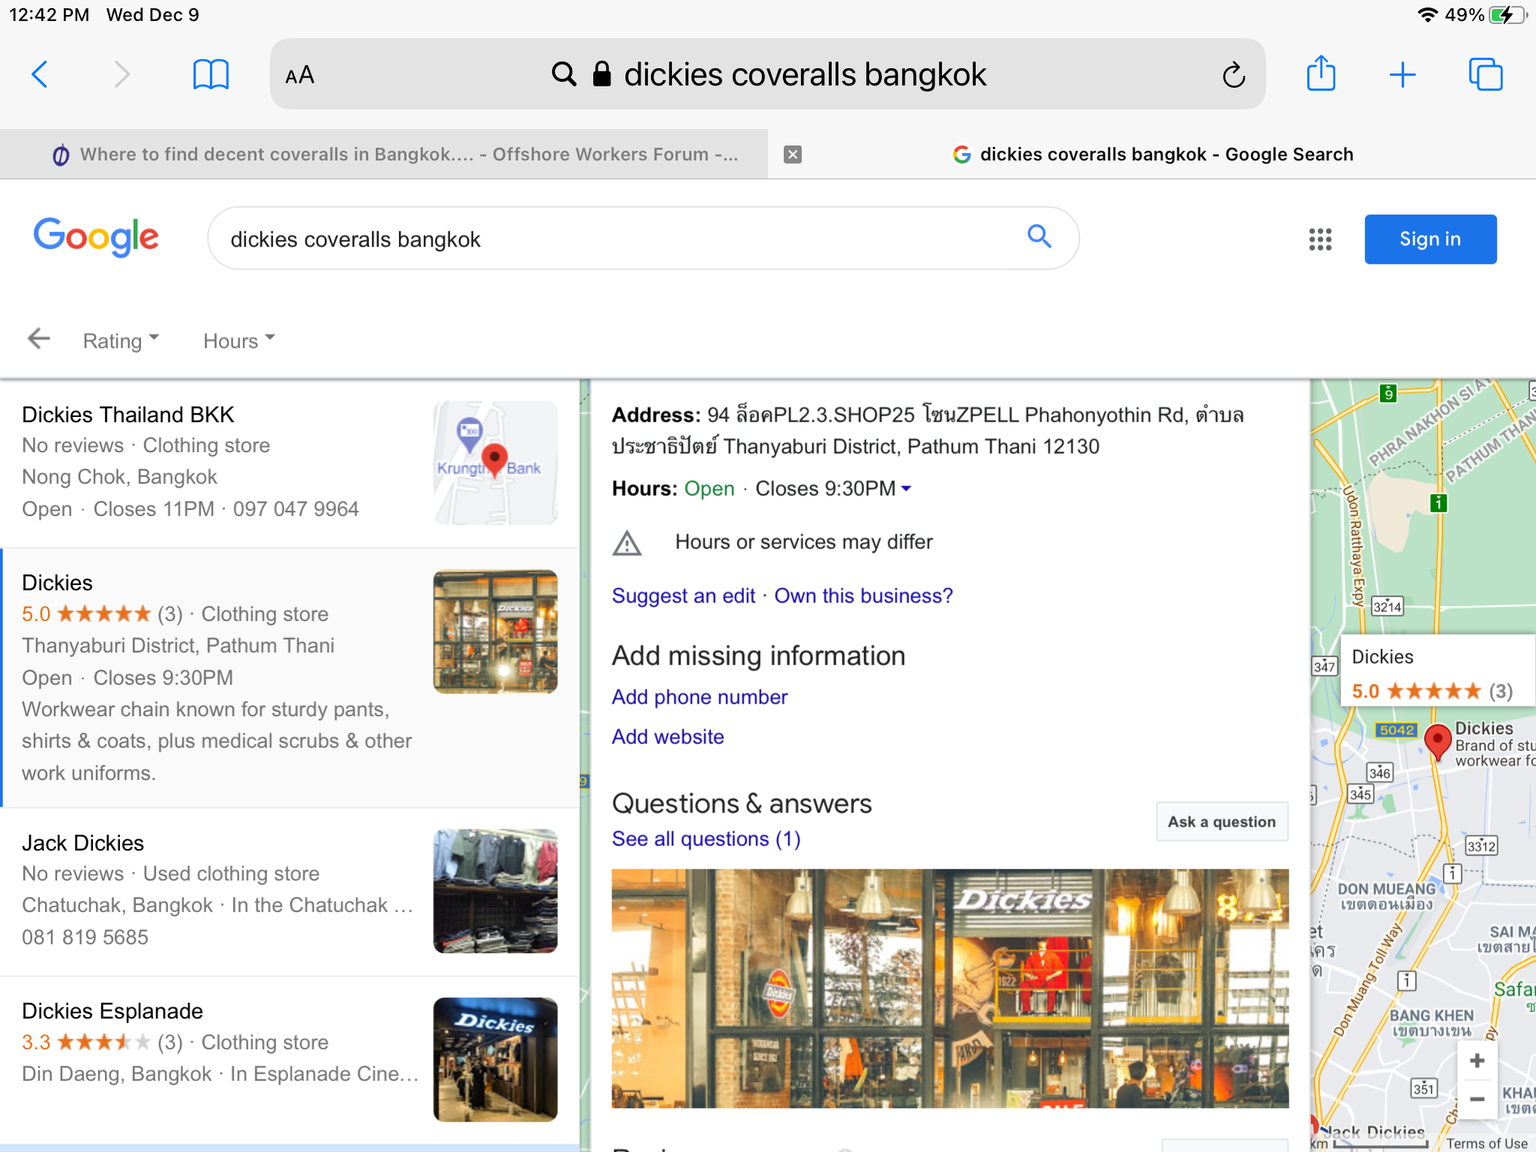
Task: Open the large Dickies storefront photo
Action: tap(950, 988)
